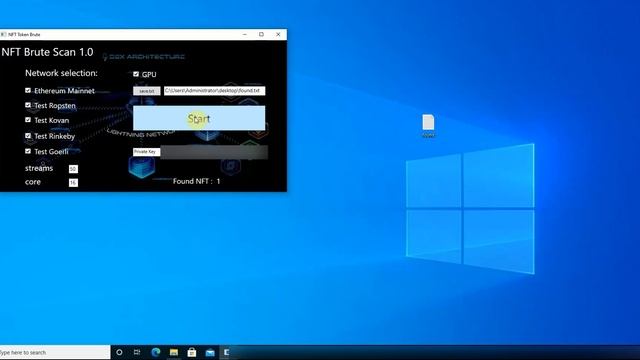The width and height of the screenshot is (640, 360).
Task: Close the NFT Token Brute window
Action: (x=278, y=35)
